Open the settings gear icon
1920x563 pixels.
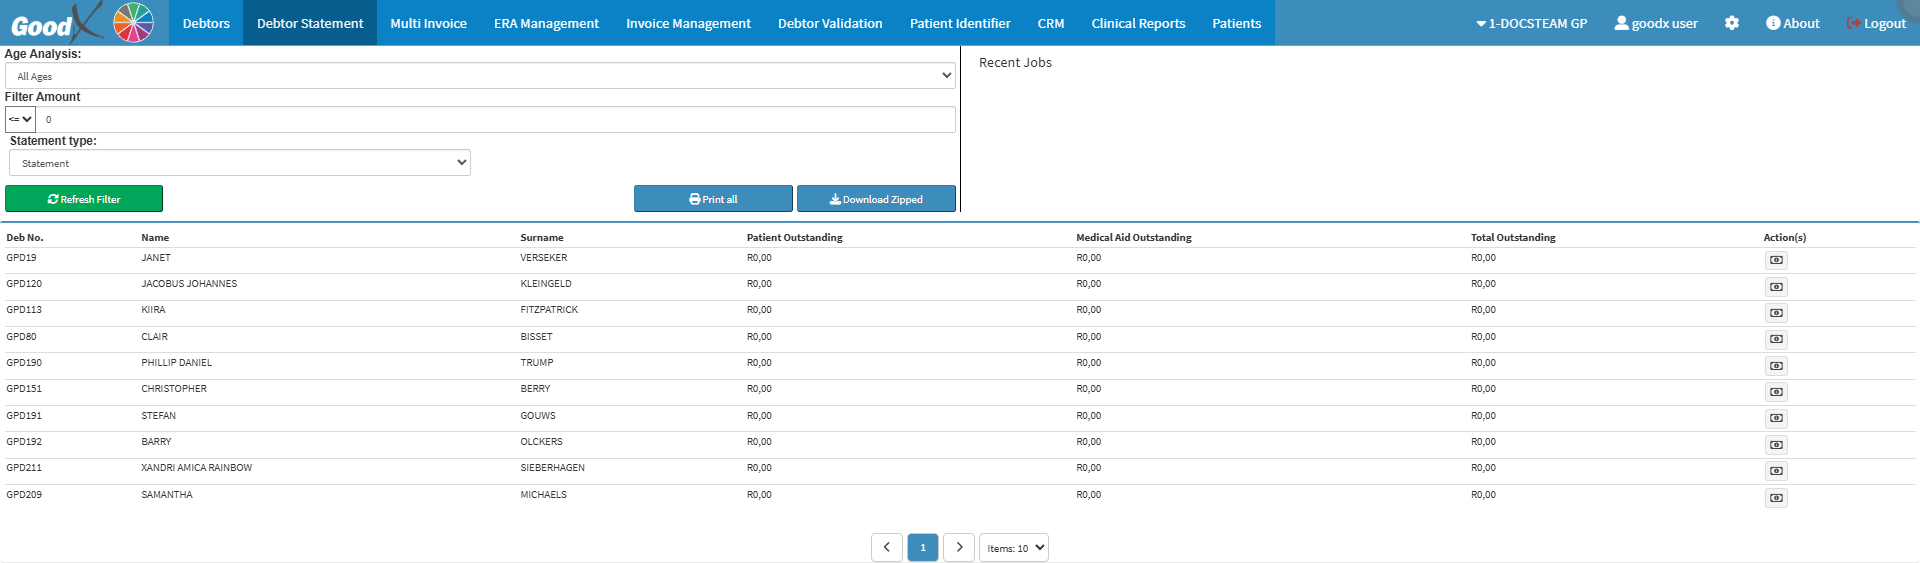(1732, 23)
